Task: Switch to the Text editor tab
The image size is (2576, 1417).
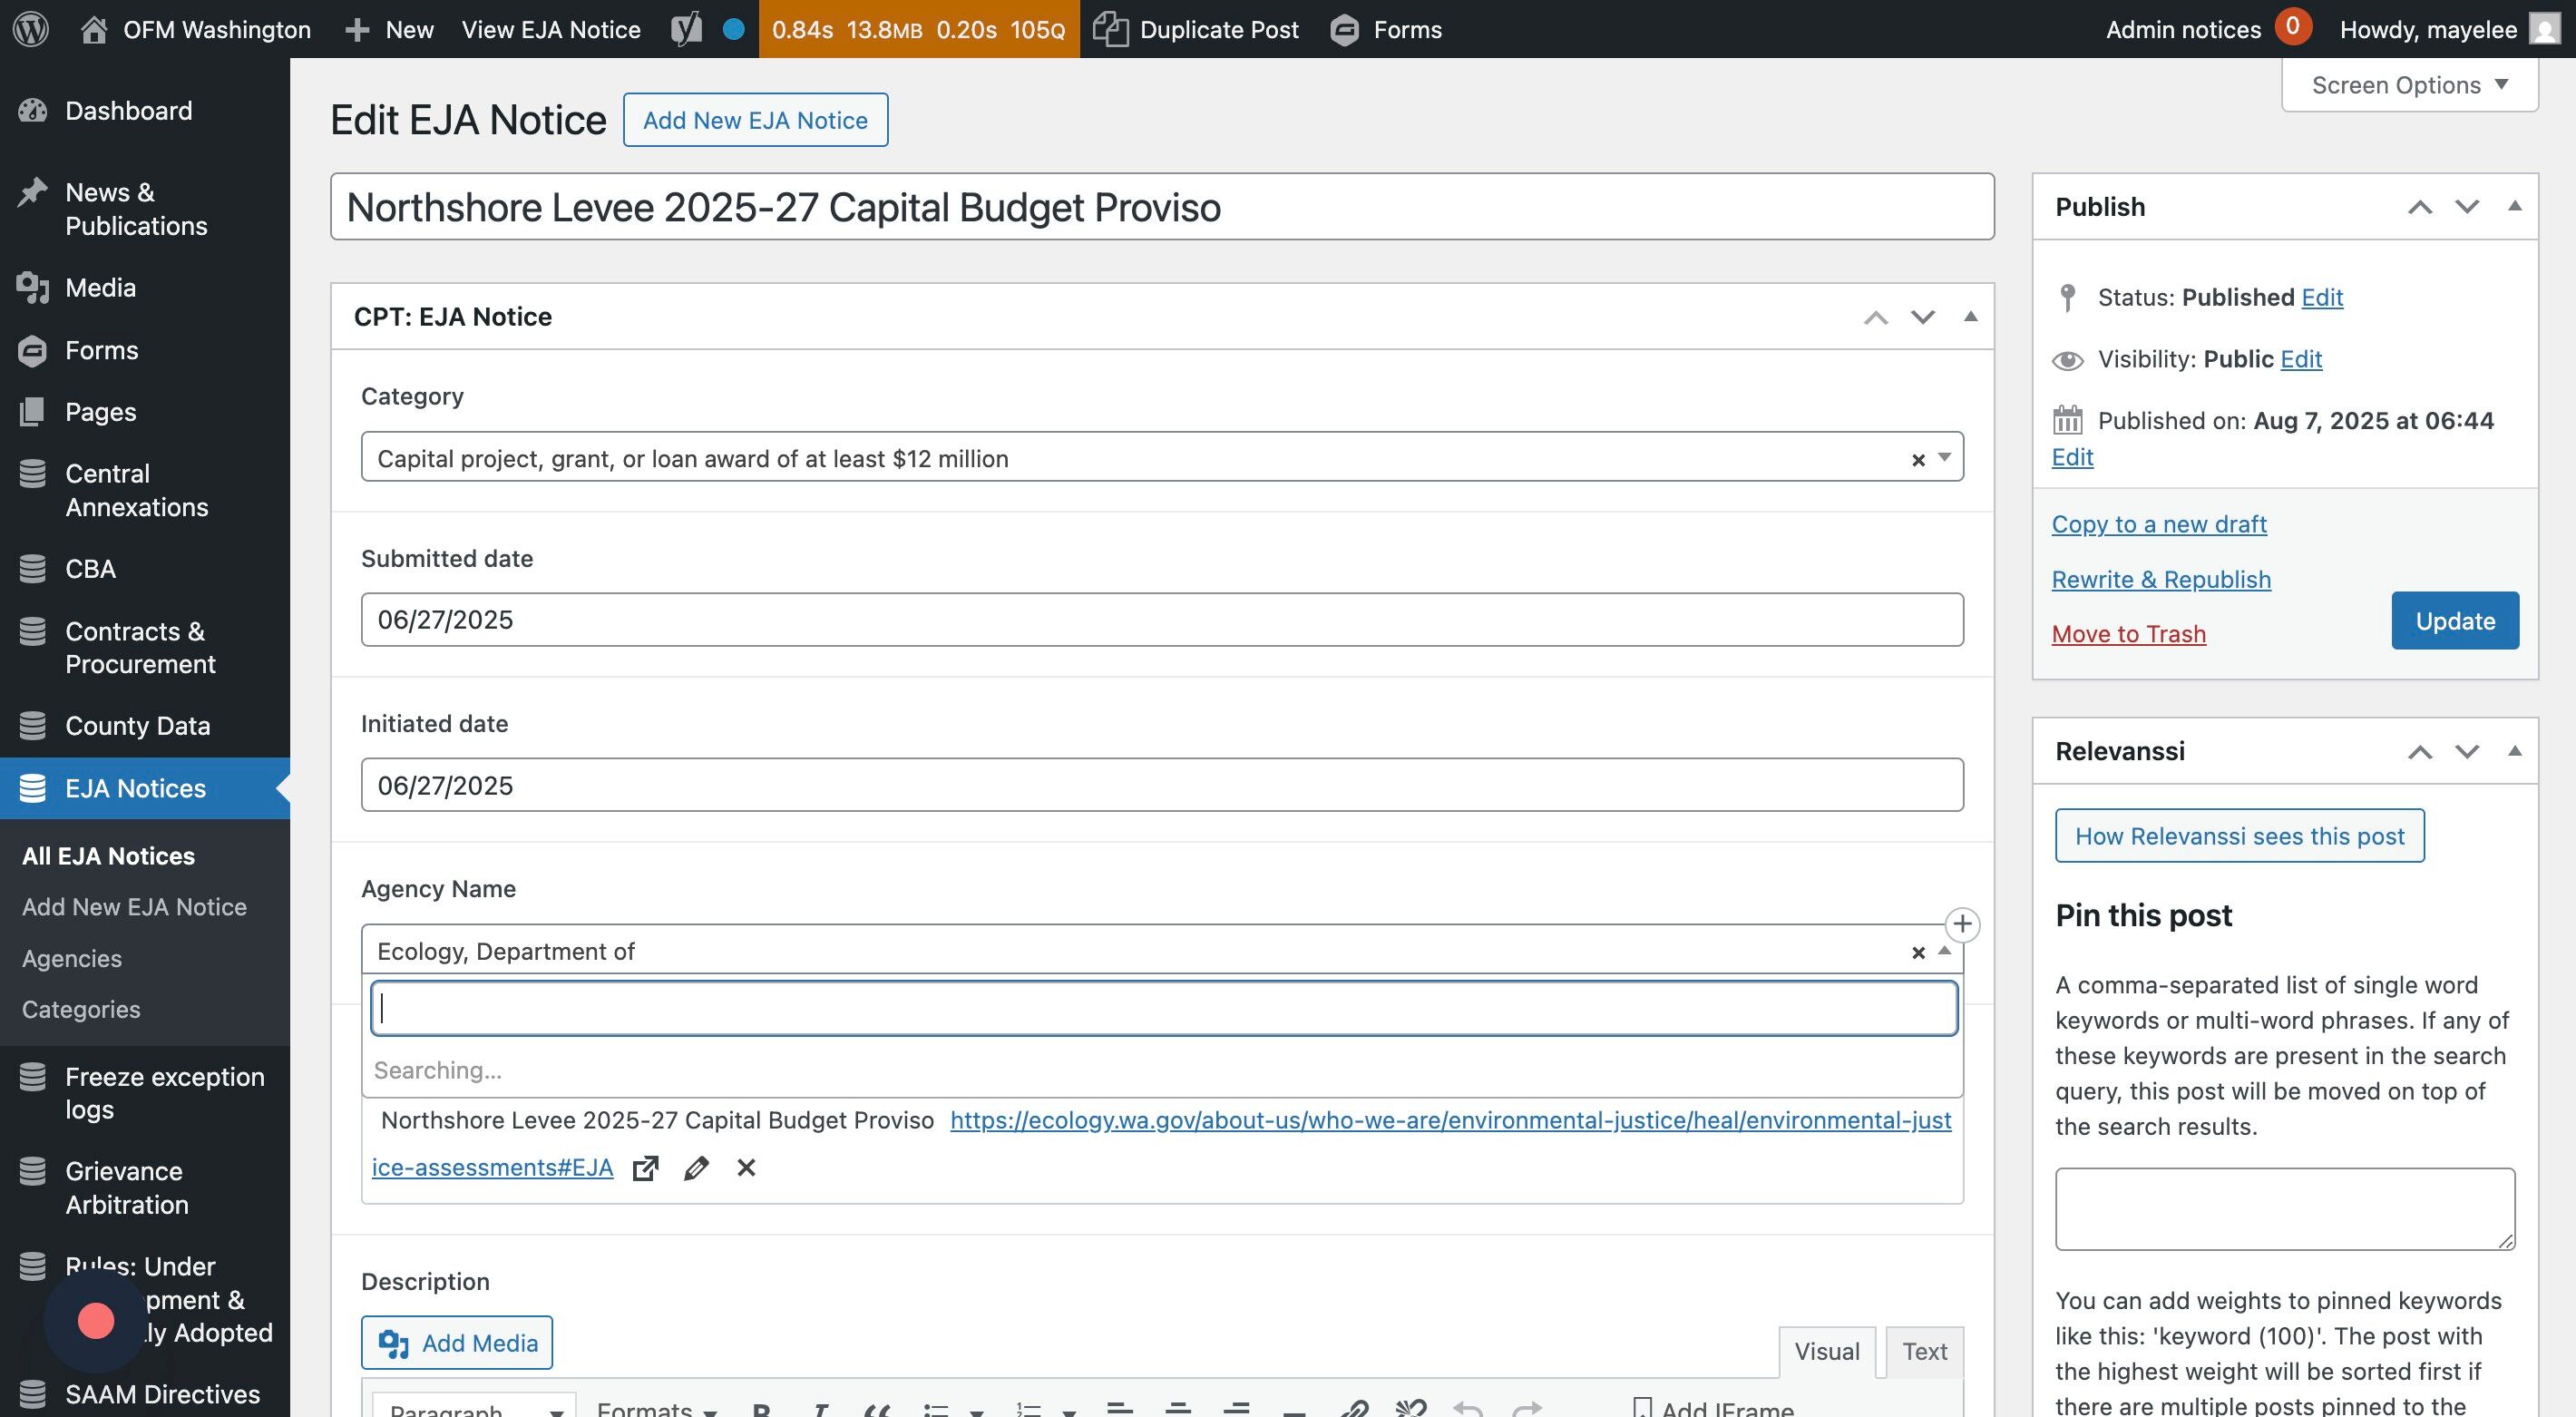Action: point(1924,1351)
